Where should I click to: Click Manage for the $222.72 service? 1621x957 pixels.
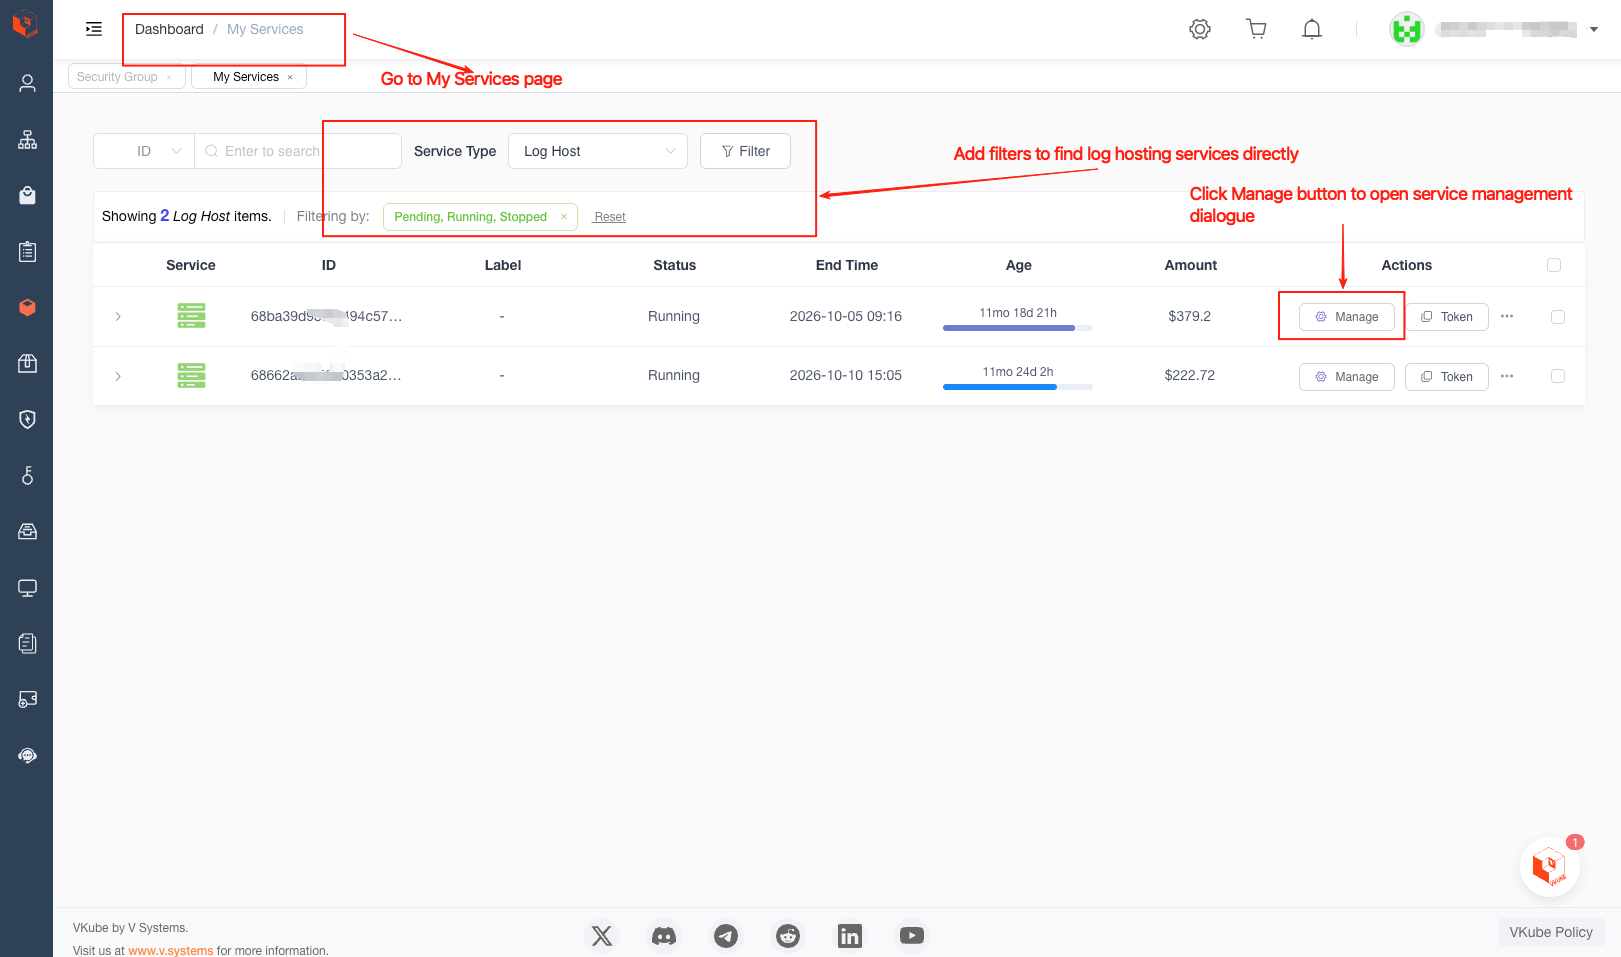point(1346,377)
